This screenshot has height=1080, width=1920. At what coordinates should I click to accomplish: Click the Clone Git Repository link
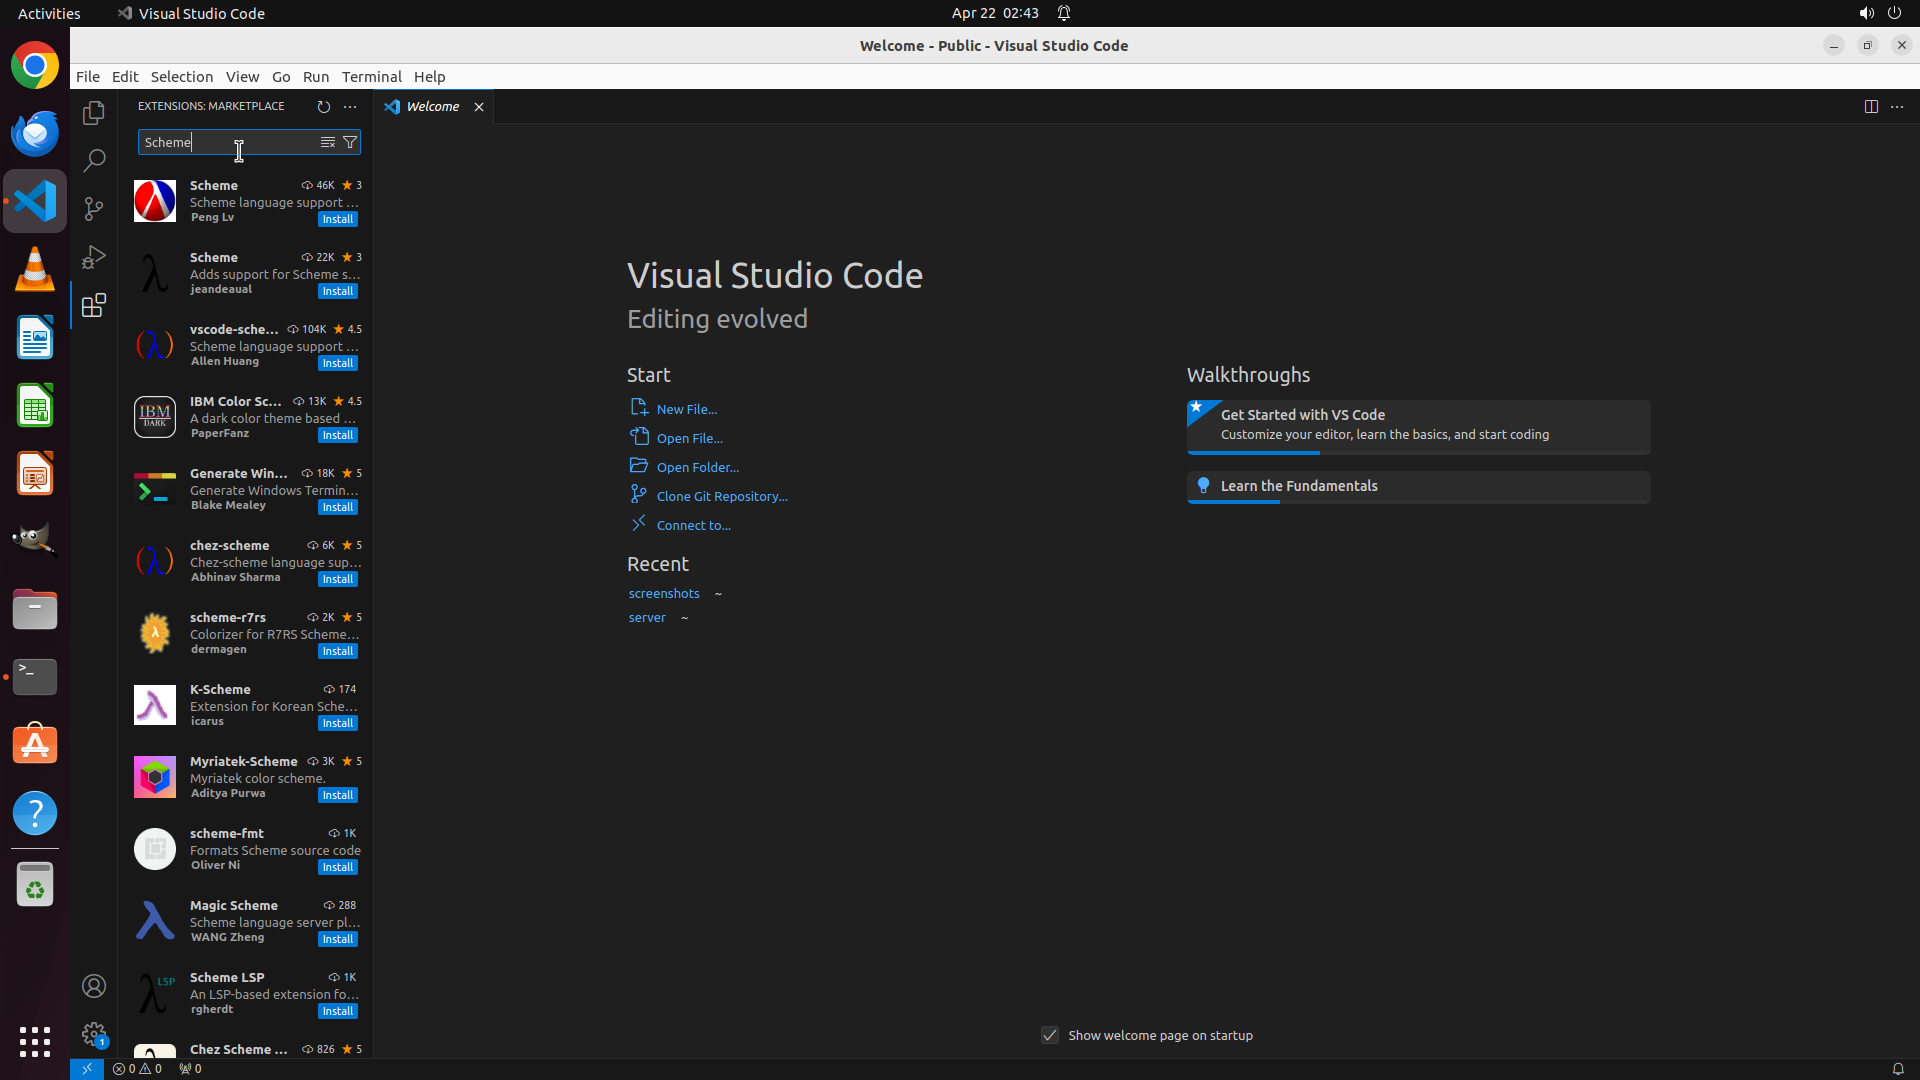tap(721, 496)
